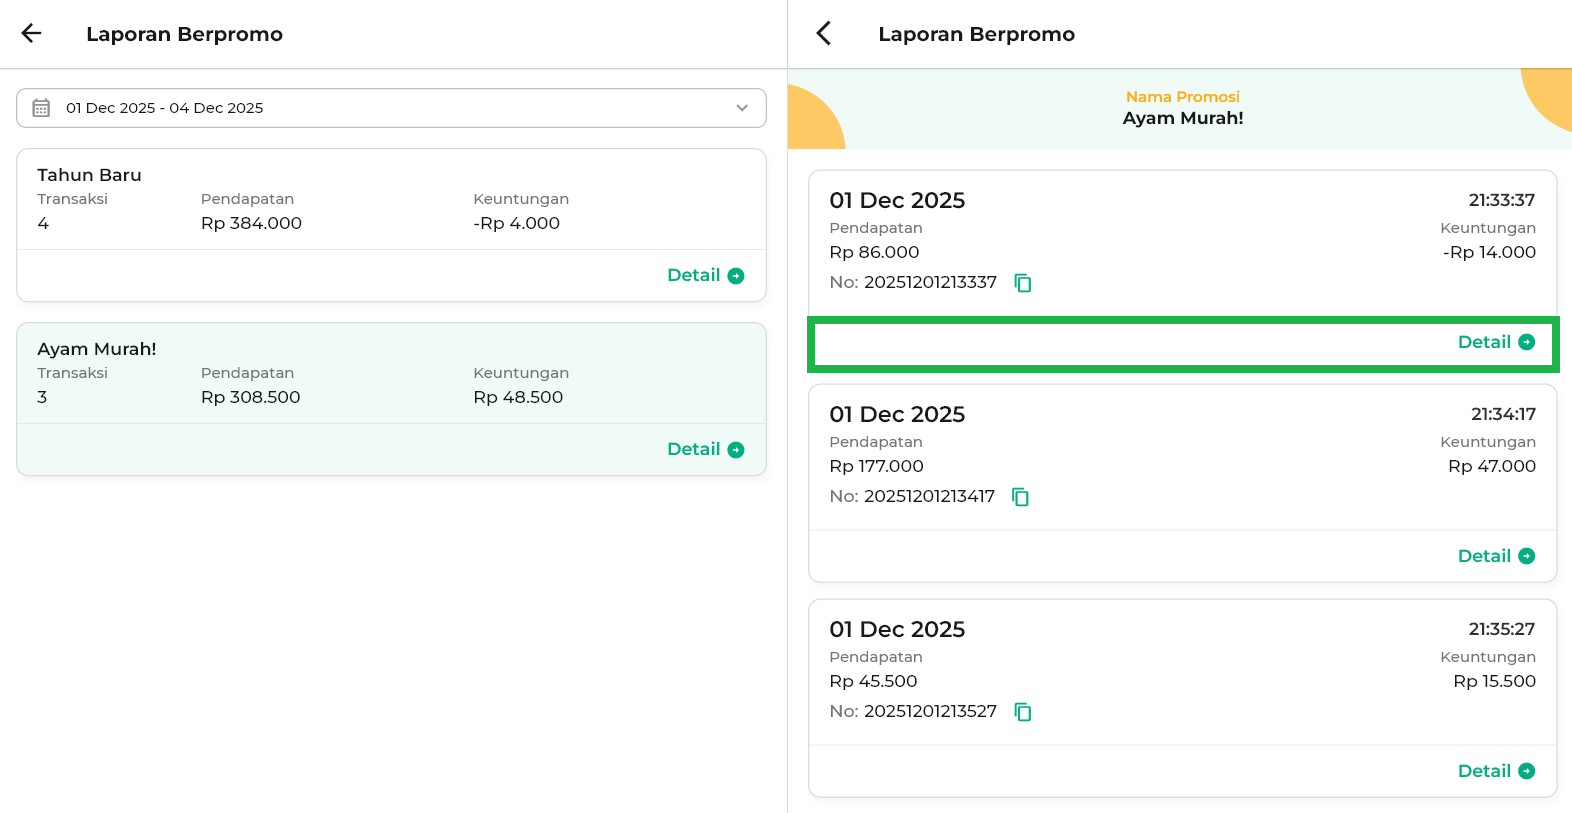1572x813 pixels.
Task: Select the Tahun Baru promo card title
Action: click(x=89, y=175)
